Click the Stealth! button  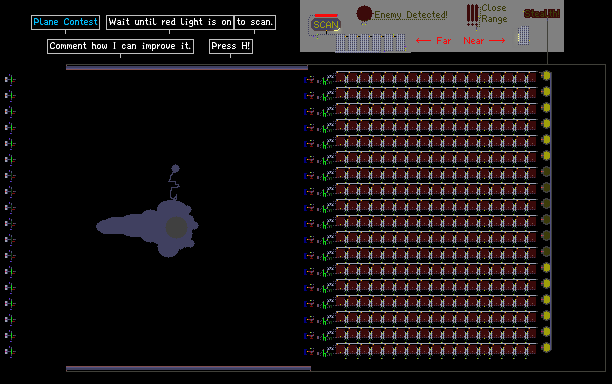coord(542,14)
